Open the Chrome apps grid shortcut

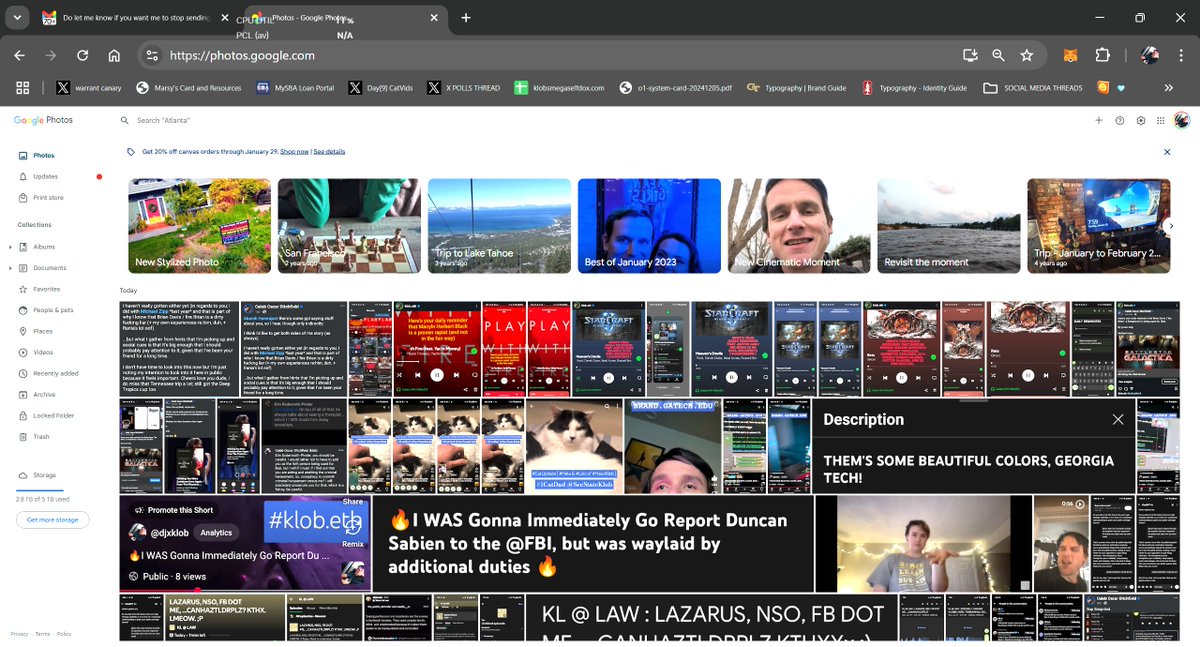click(22, 88)
